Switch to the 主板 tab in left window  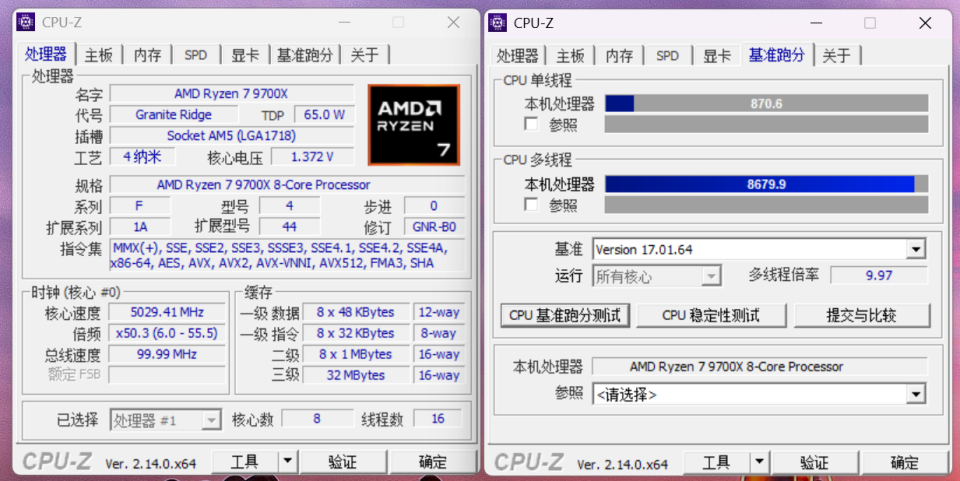pyautogui.click(x=99, y=55)
